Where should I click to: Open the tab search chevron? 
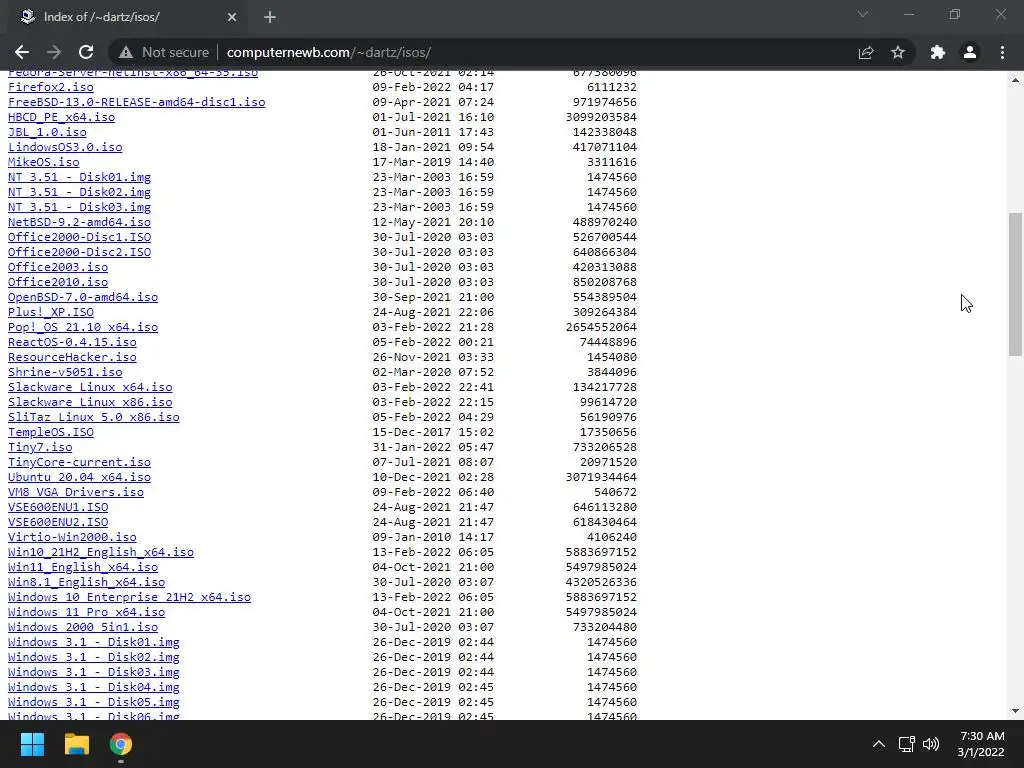point(863,14)
